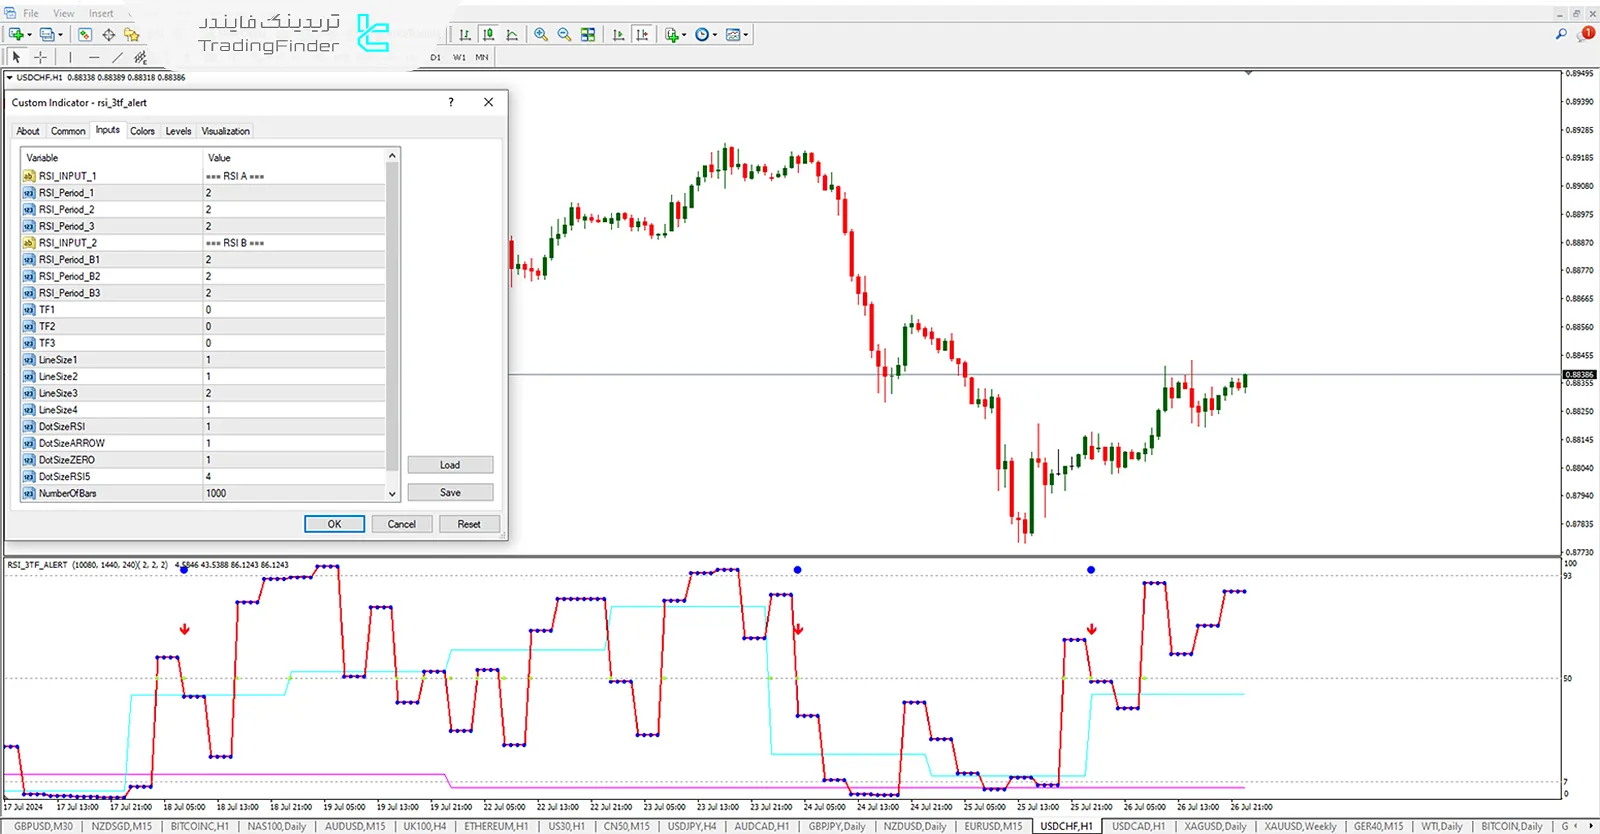Click the Reset button
1600x834 pixels.
469,524
